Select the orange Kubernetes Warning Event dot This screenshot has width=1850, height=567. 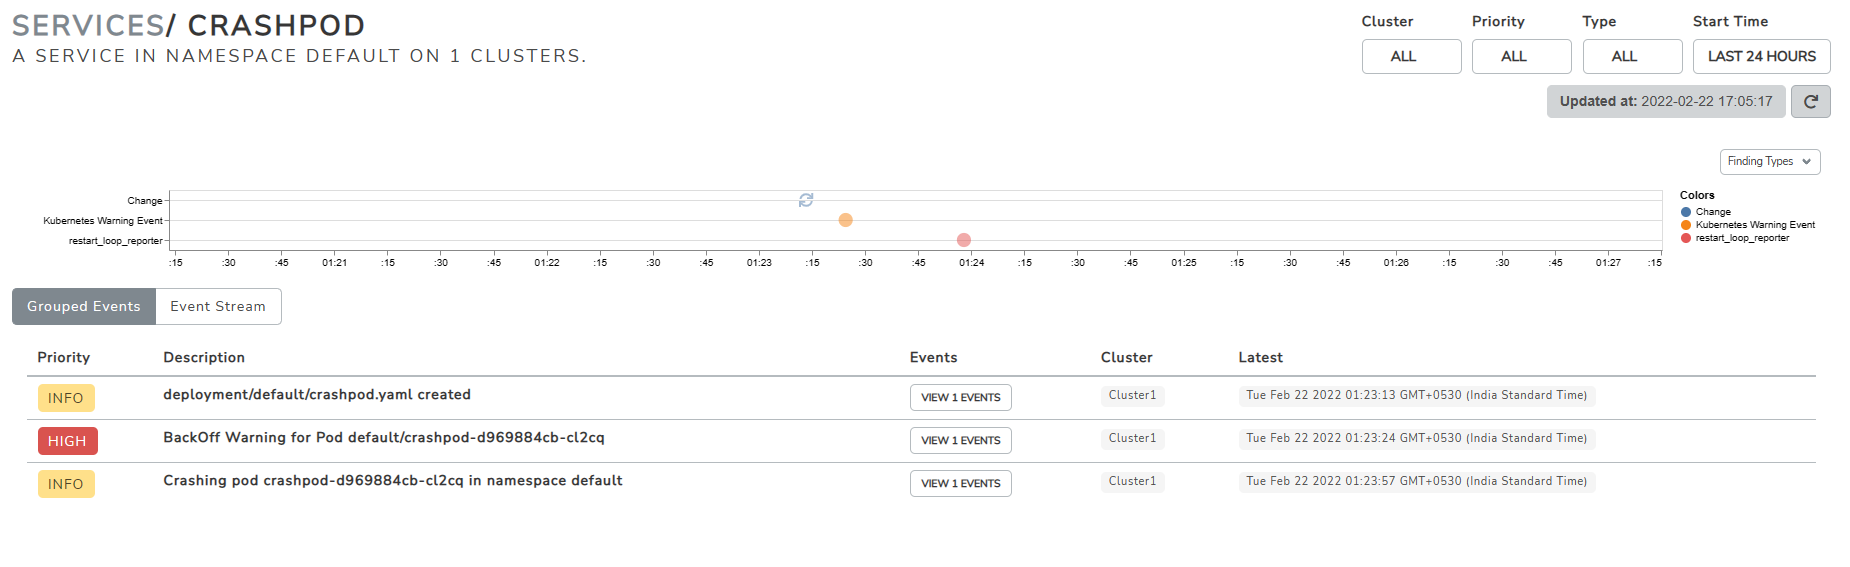[845, 220]
